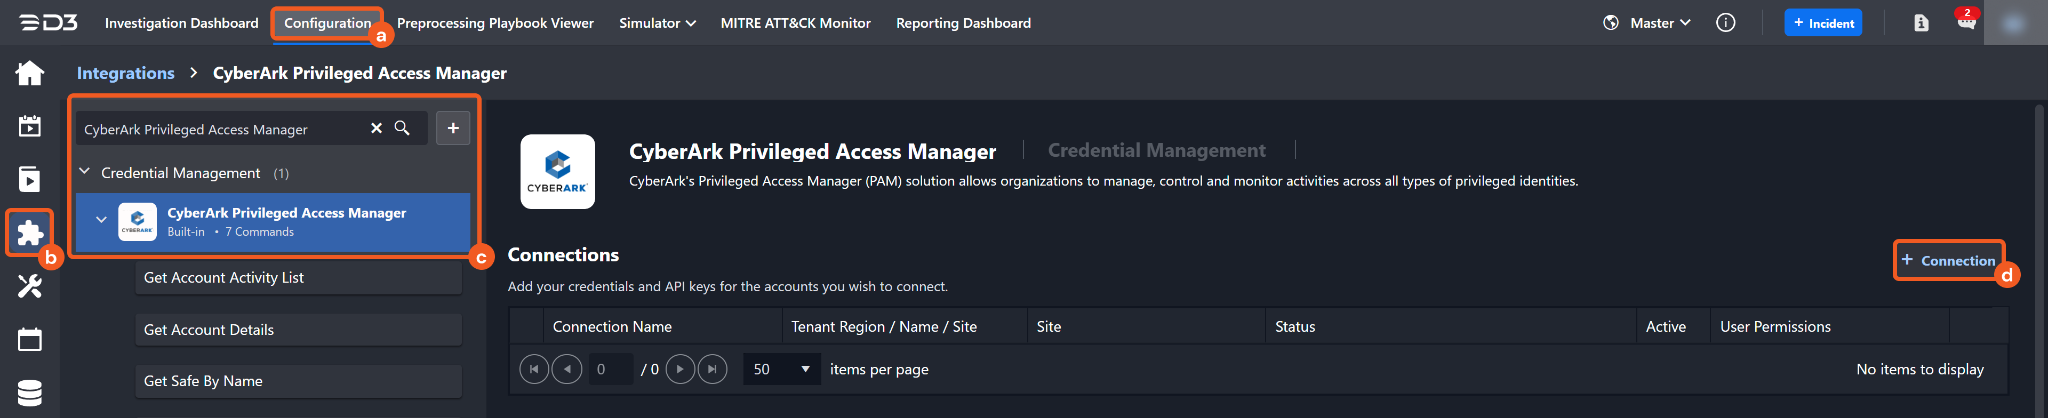Click the Integrations breadcrumb link
2048x418 pixels.
coord(126,73)
